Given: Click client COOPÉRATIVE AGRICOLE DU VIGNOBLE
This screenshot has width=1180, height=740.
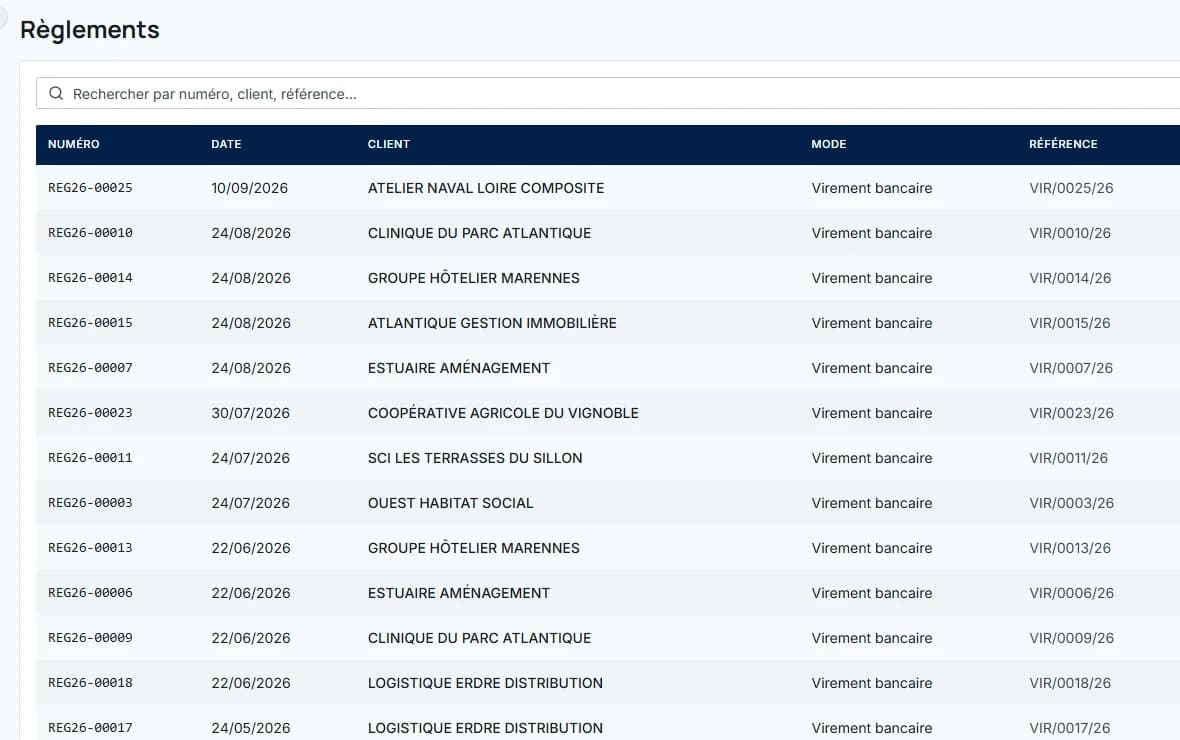Looking at the screenshot, I should pos(503,413).
